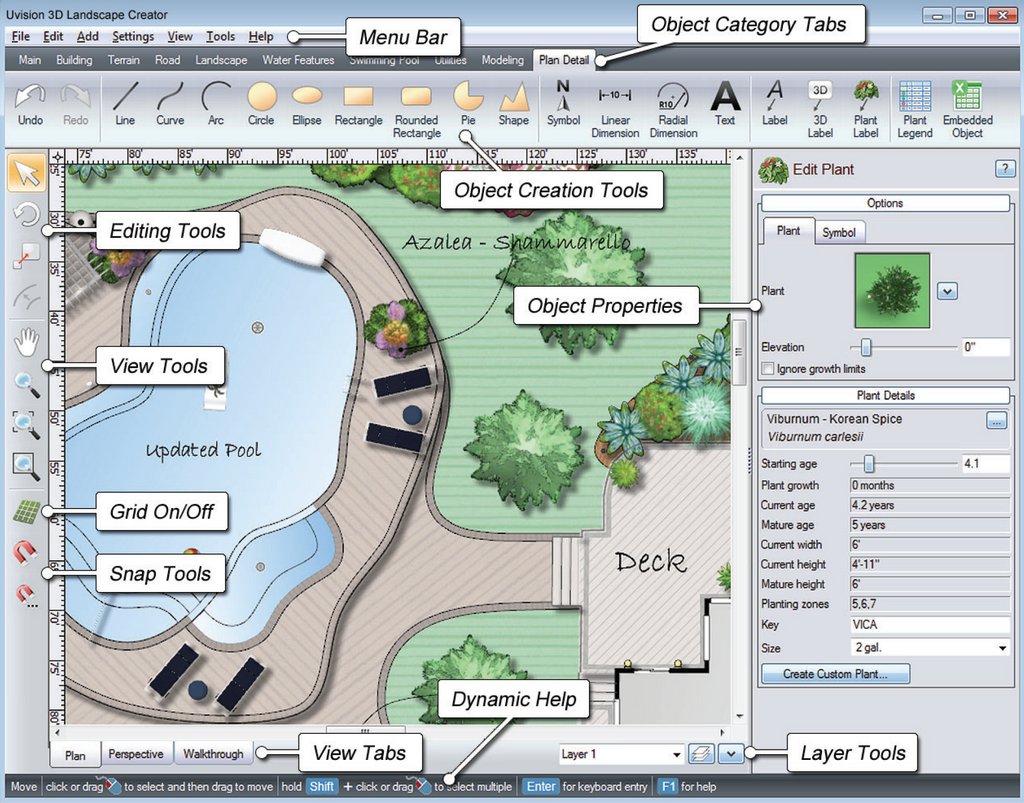
Task: Switch to the Water Features tab
Action: (298, 60)
